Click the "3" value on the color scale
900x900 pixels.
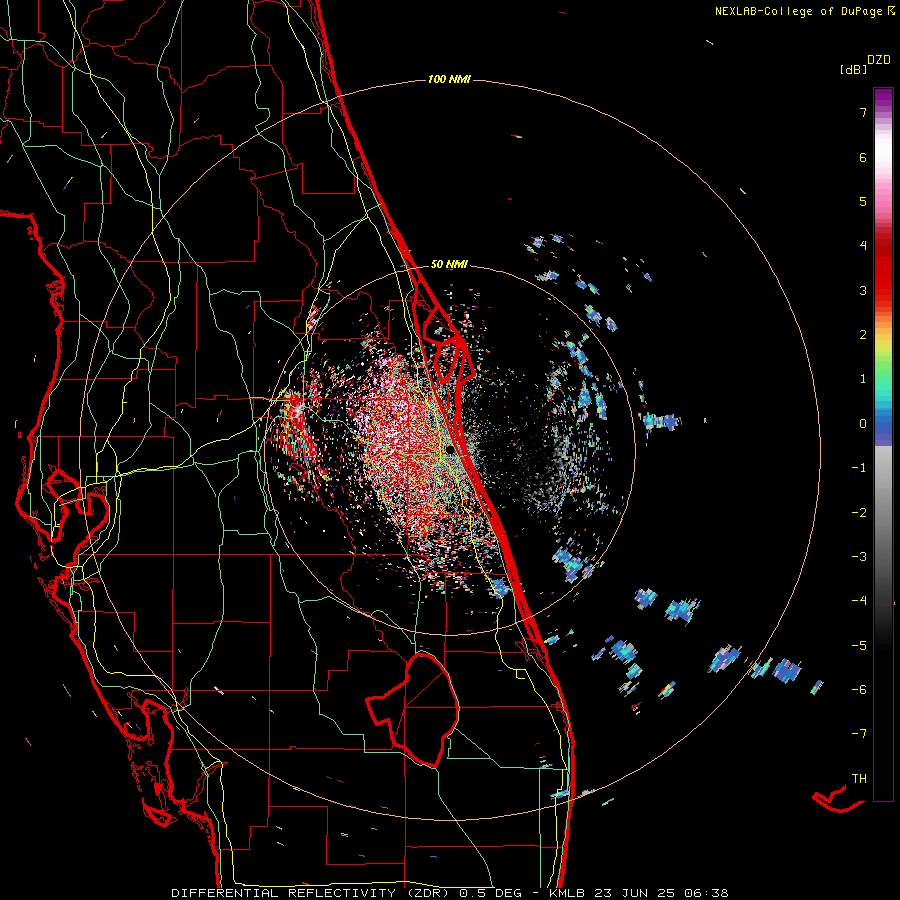(863, 290)
